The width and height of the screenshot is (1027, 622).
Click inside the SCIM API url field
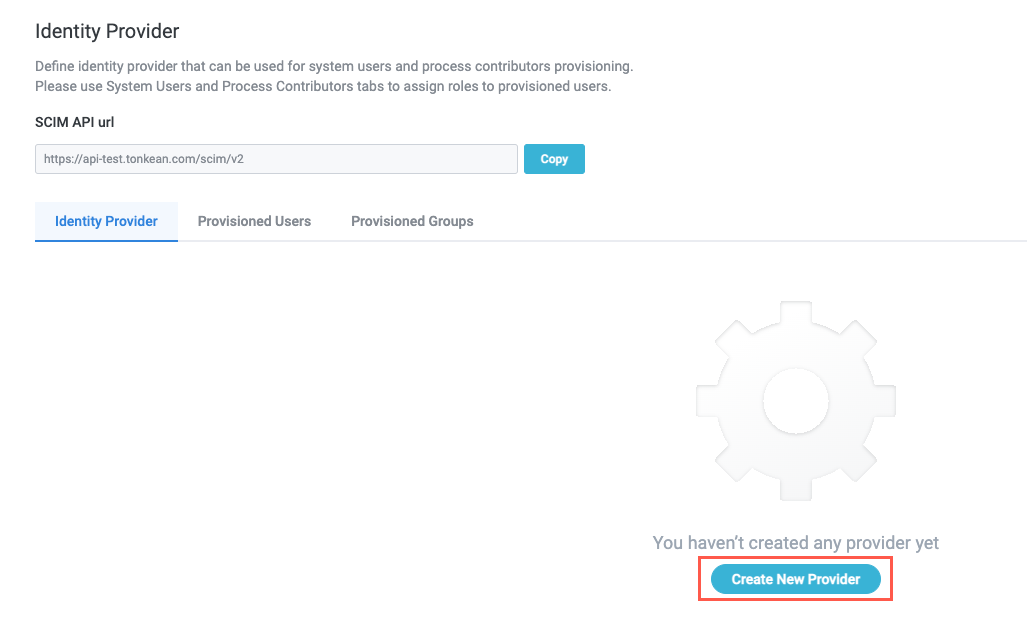coord(276,158)
